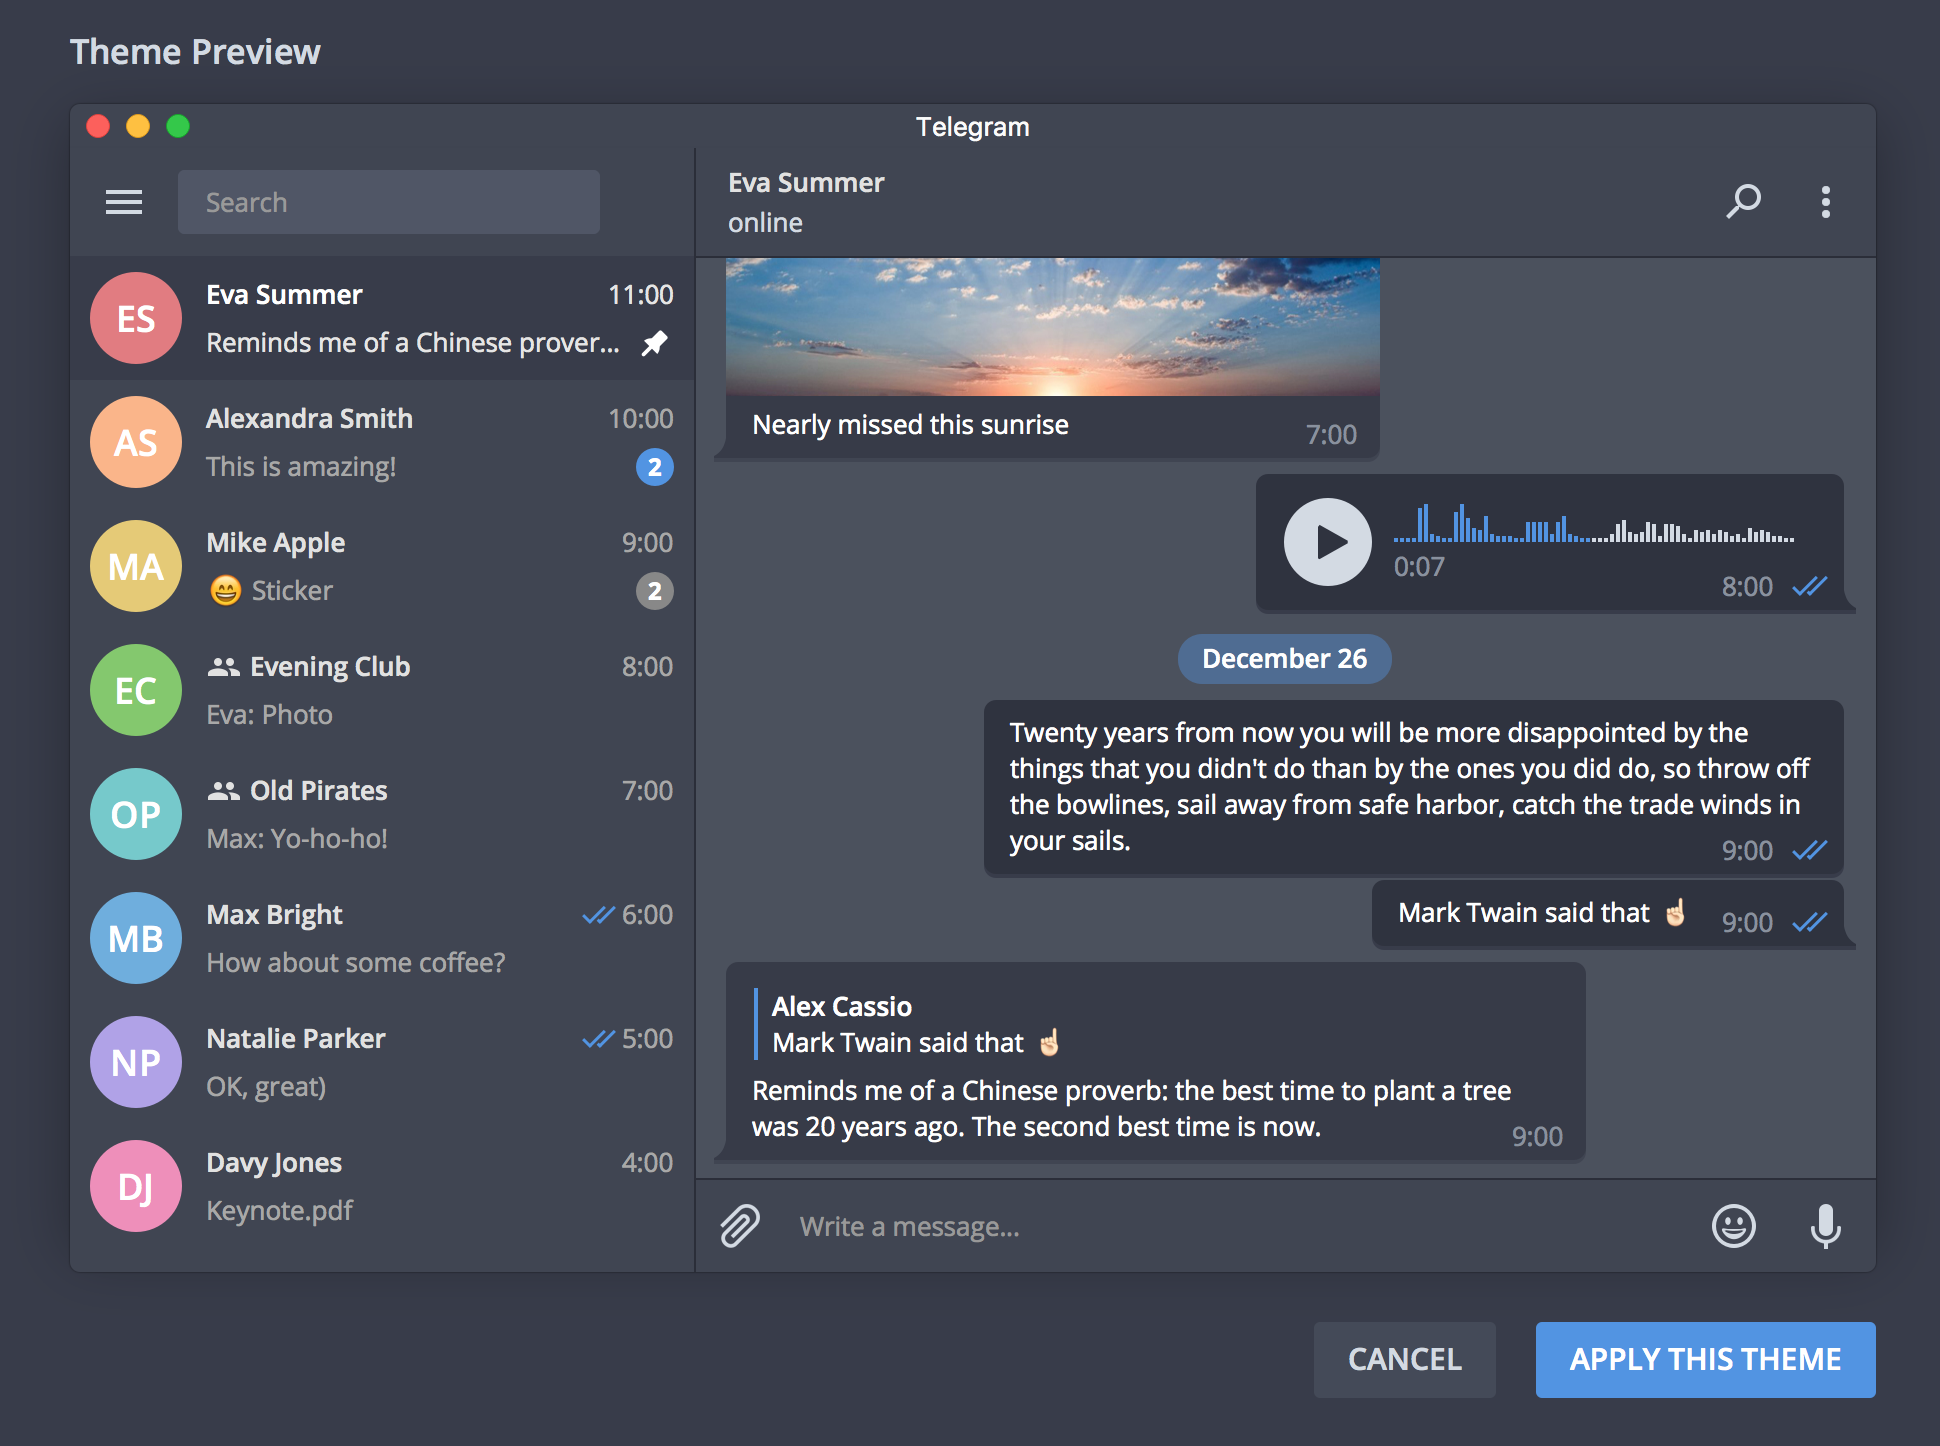Screen dimensions: 1940x1446
Task: Click the search-in-chat magnifier icon
Action: (x=1743, y=201)
